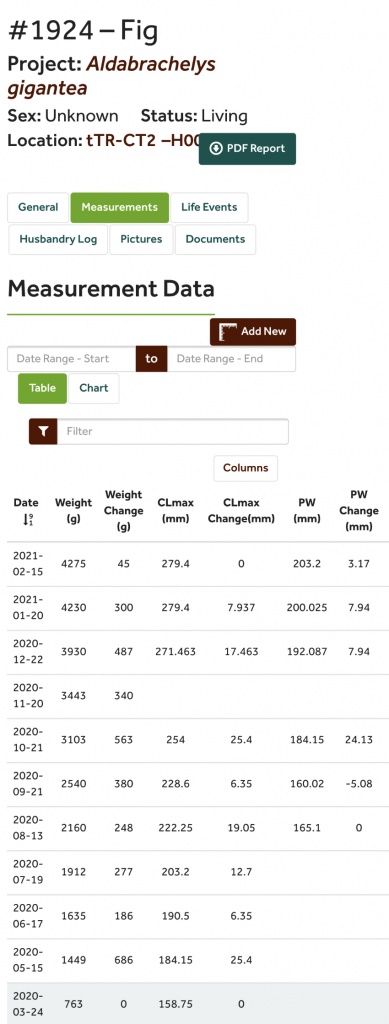The image size is (389, 1024).
Task: Open the General tab
Action: [38, 208]
